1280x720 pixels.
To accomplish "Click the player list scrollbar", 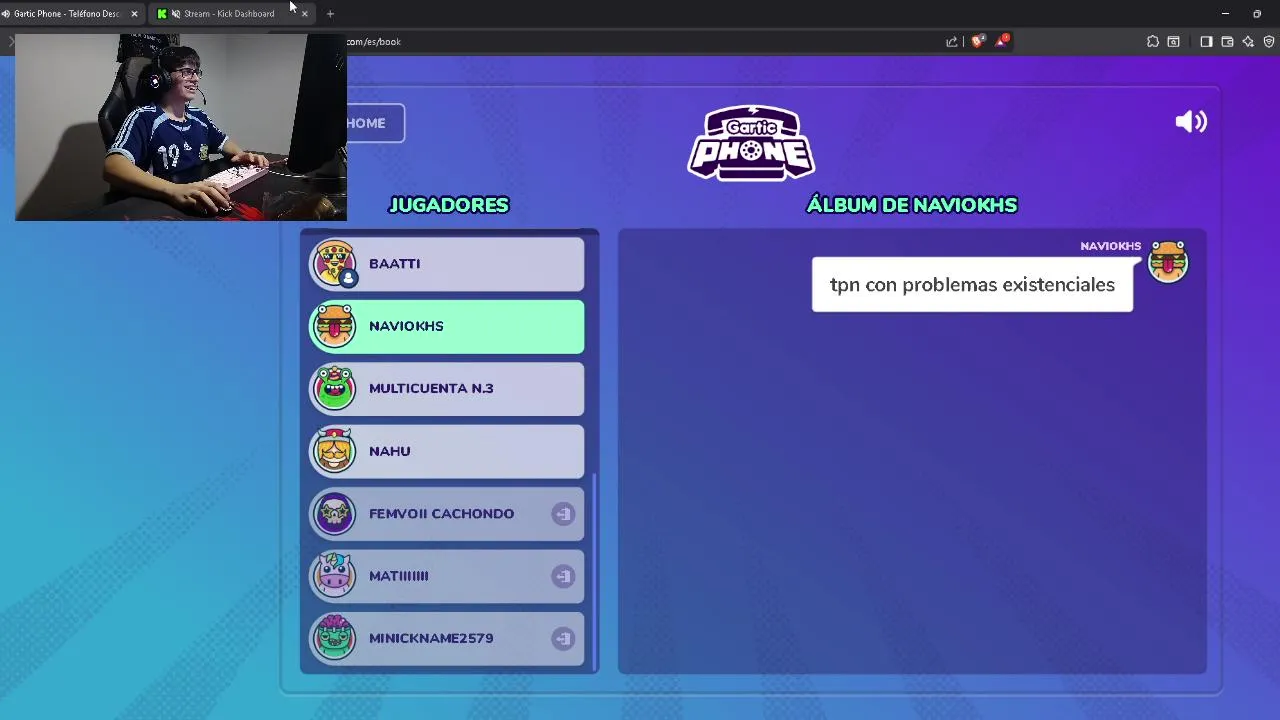I will pos(596,572).
